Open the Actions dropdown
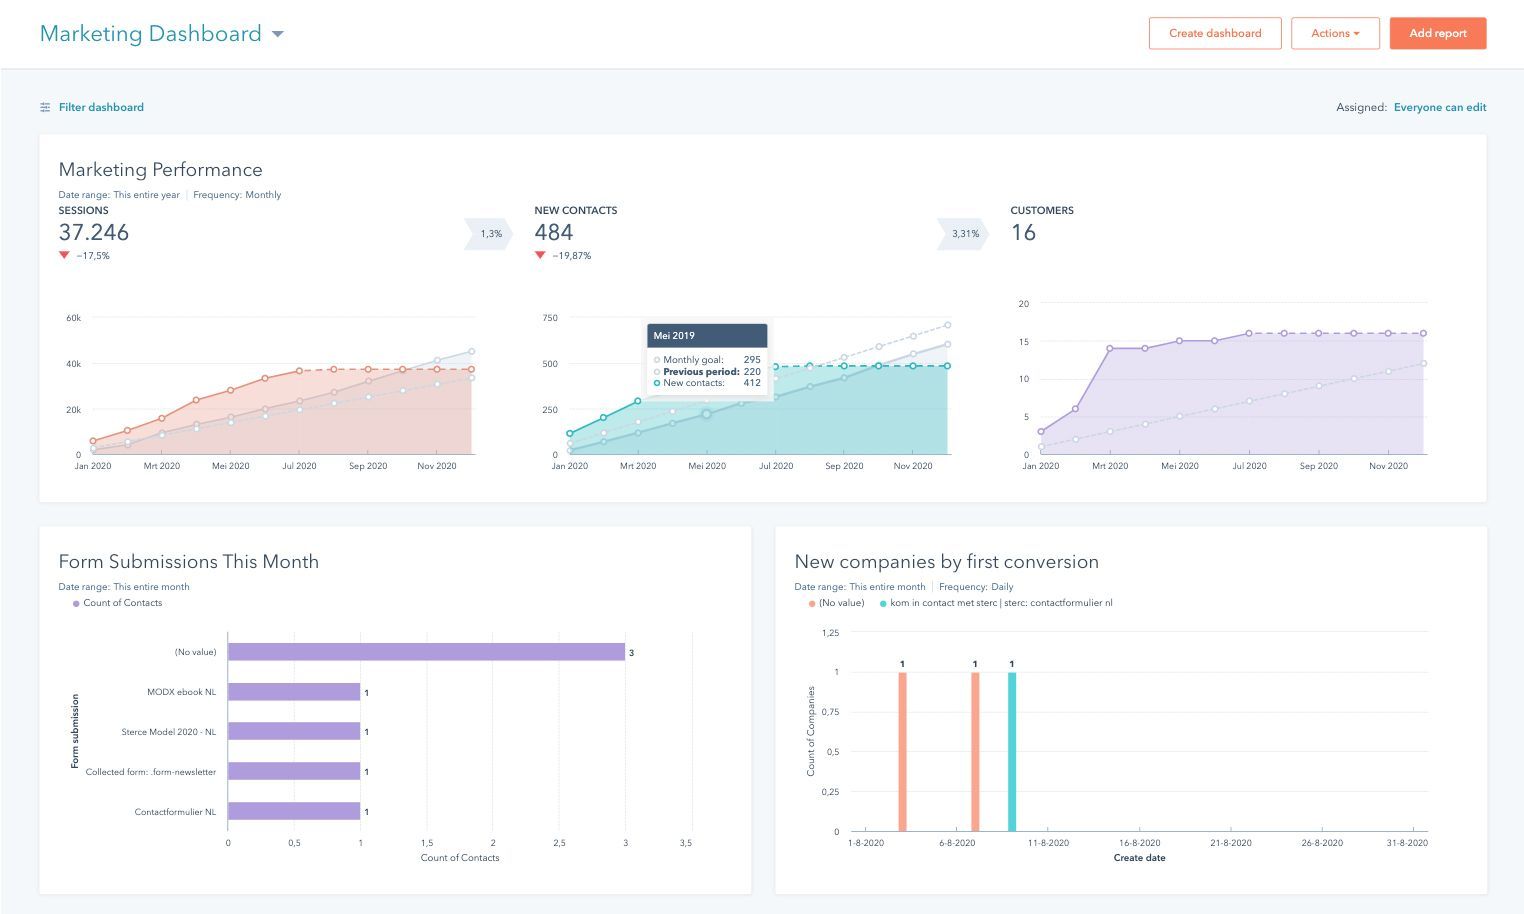 pos(1335,33)
